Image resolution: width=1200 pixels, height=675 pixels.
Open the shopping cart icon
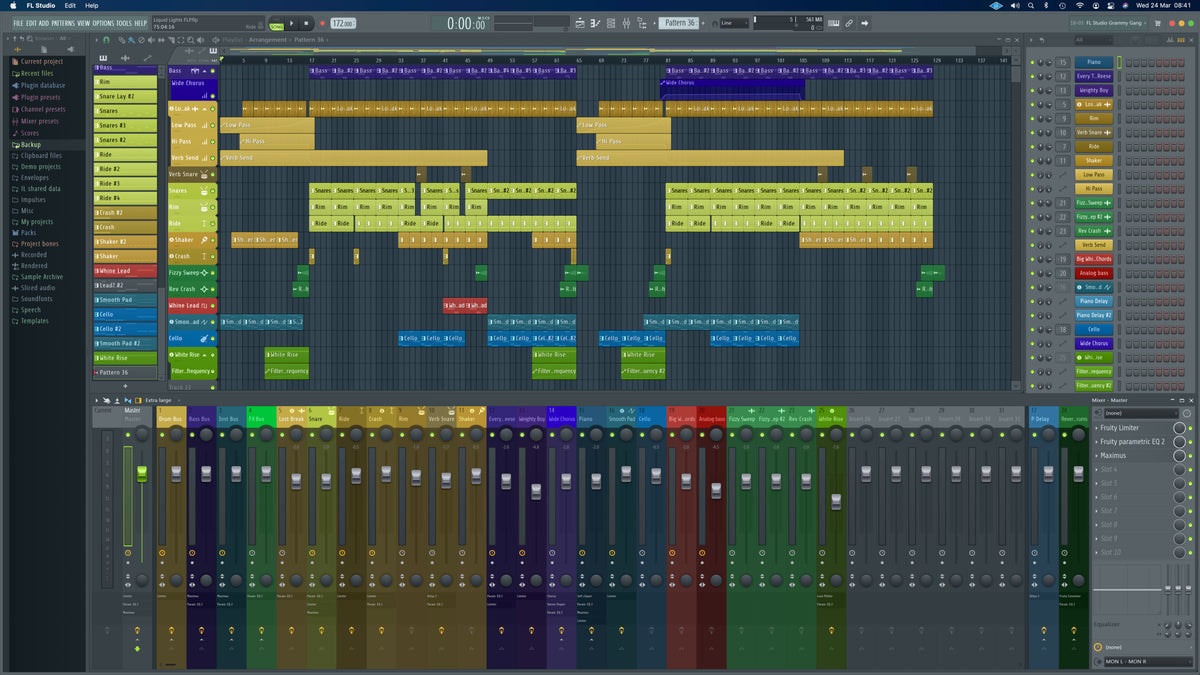click(1157, 23)
